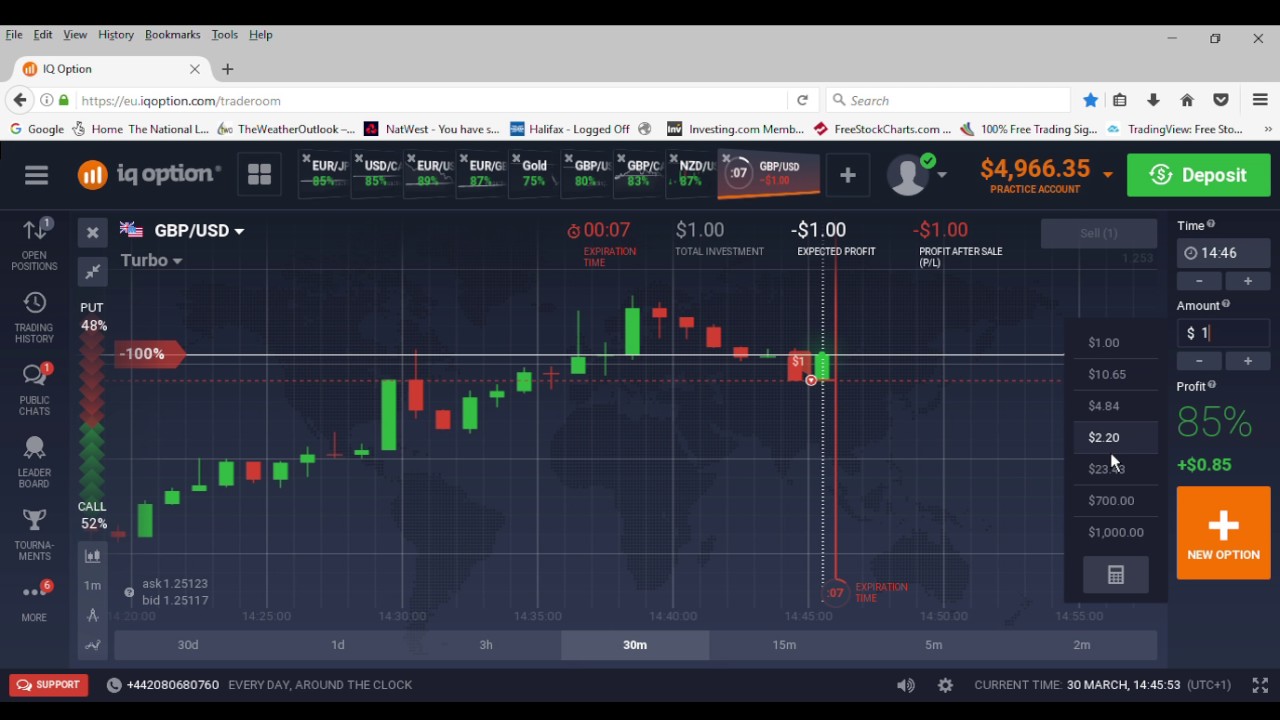Image resolution: width=1280 pixels, height=720 pixels.
Task: Open the Investing.com bookmark
Action: pos(735,129)
